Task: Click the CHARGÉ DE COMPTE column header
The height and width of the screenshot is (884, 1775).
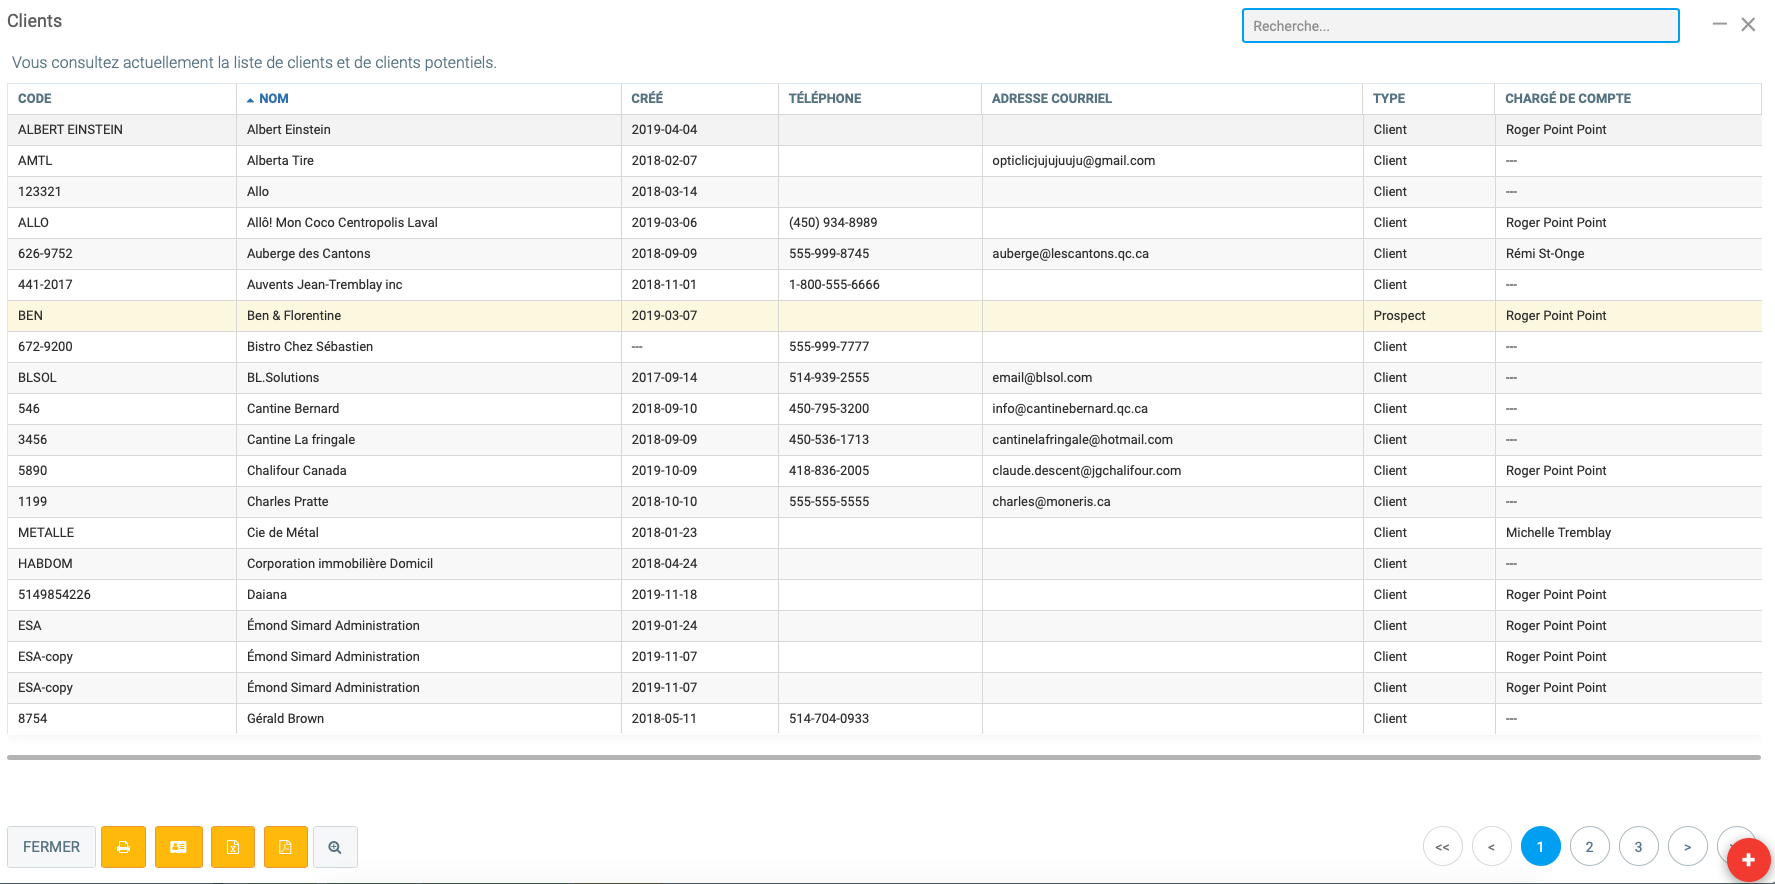Action: pyautogui.click(x=1567, y=99)
